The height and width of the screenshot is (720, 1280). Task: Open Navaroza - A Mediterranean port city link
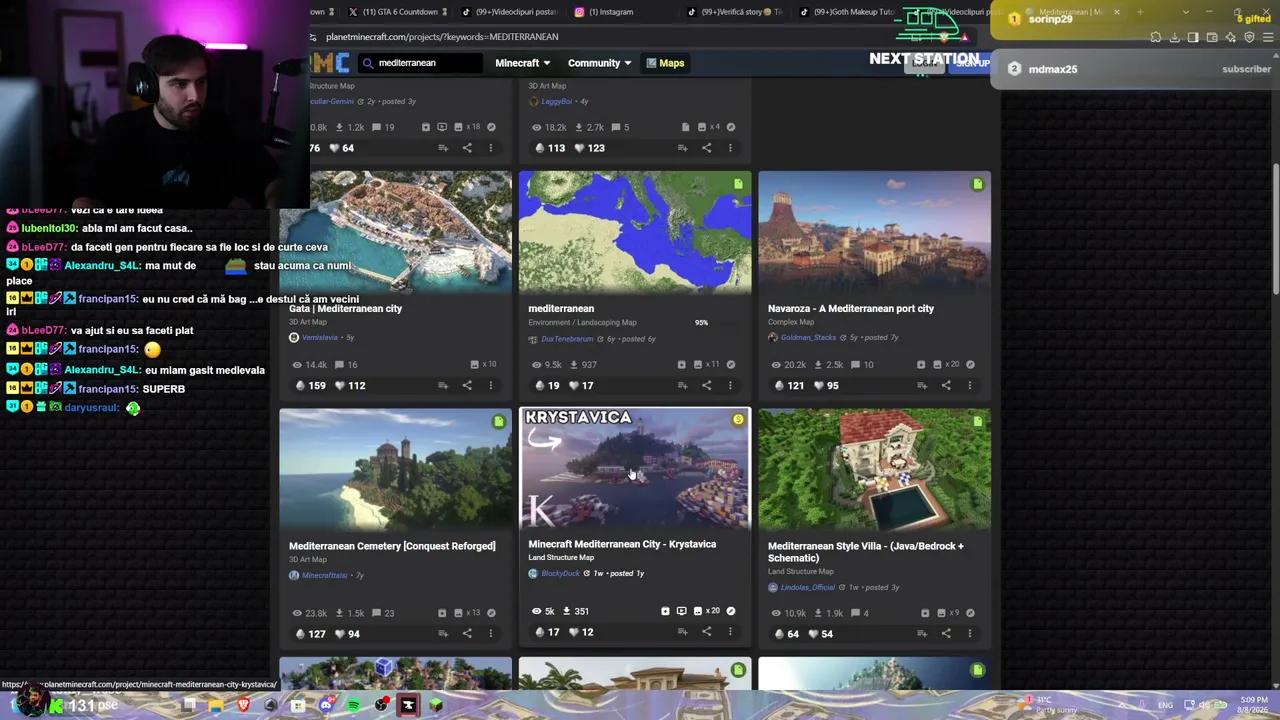click(850, 308)
